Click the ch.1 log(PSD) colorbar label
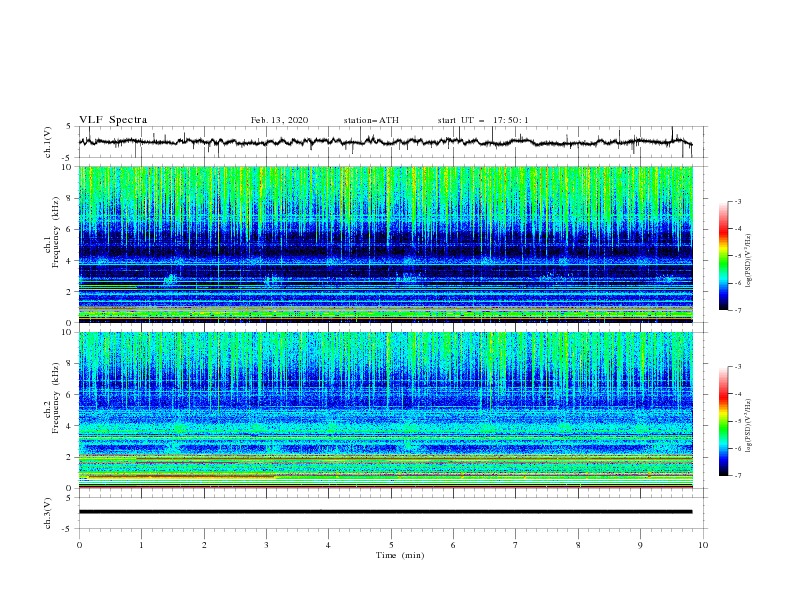This screenshot has height=612, width=792. [x=748, y=261]
